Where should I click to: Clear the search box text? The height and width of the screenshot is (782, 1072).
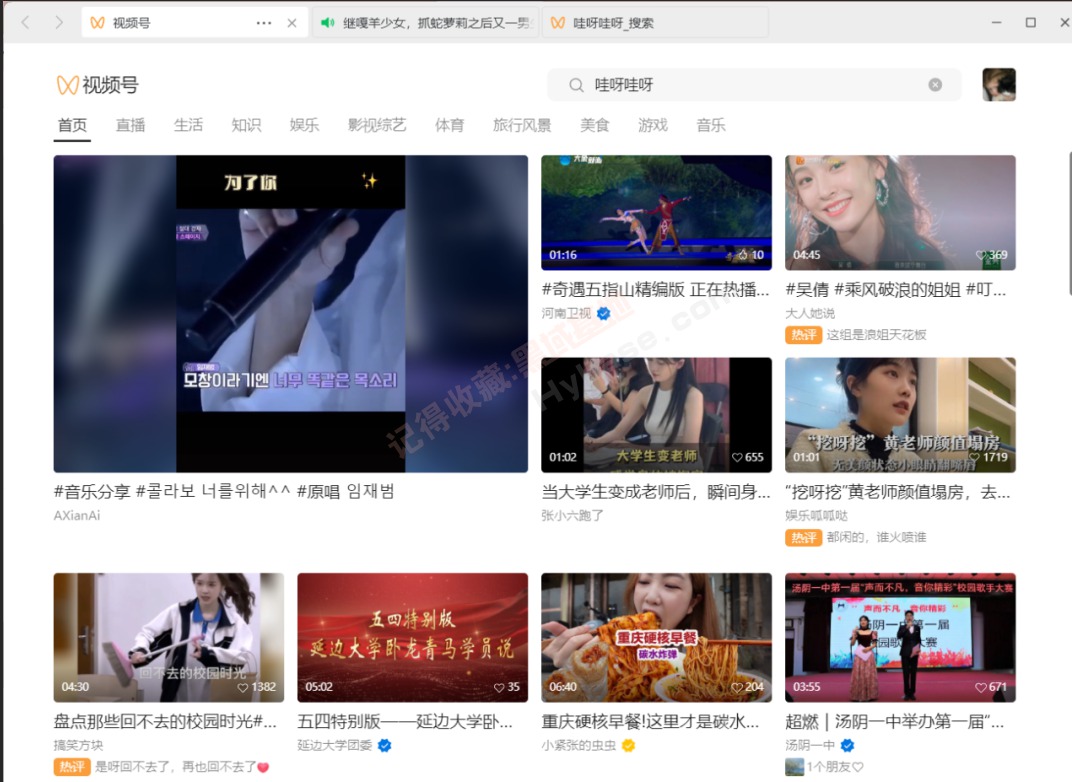[935, 85]
